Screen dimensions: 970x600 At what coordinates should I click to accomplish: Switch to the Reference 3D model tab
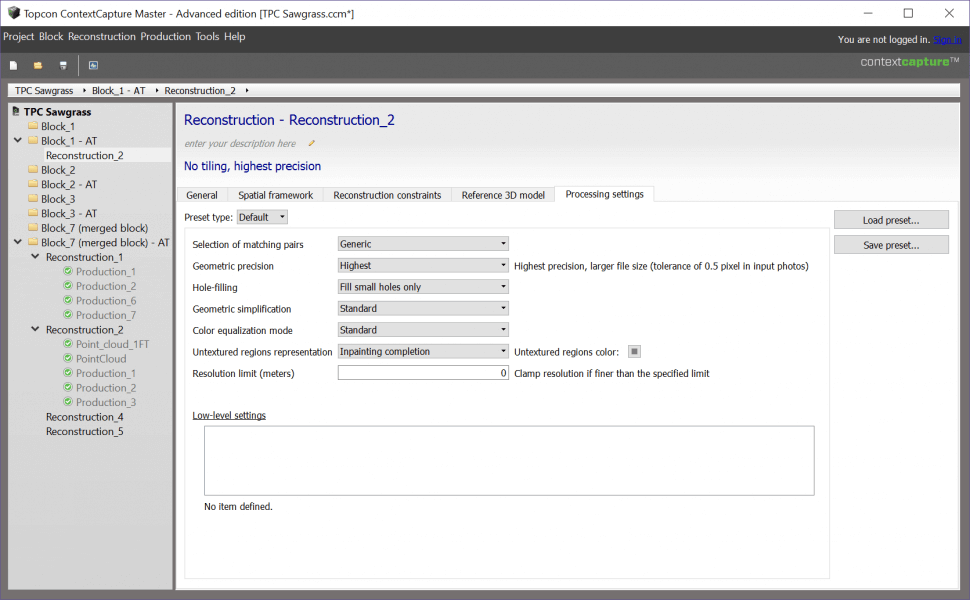point(503,195)
